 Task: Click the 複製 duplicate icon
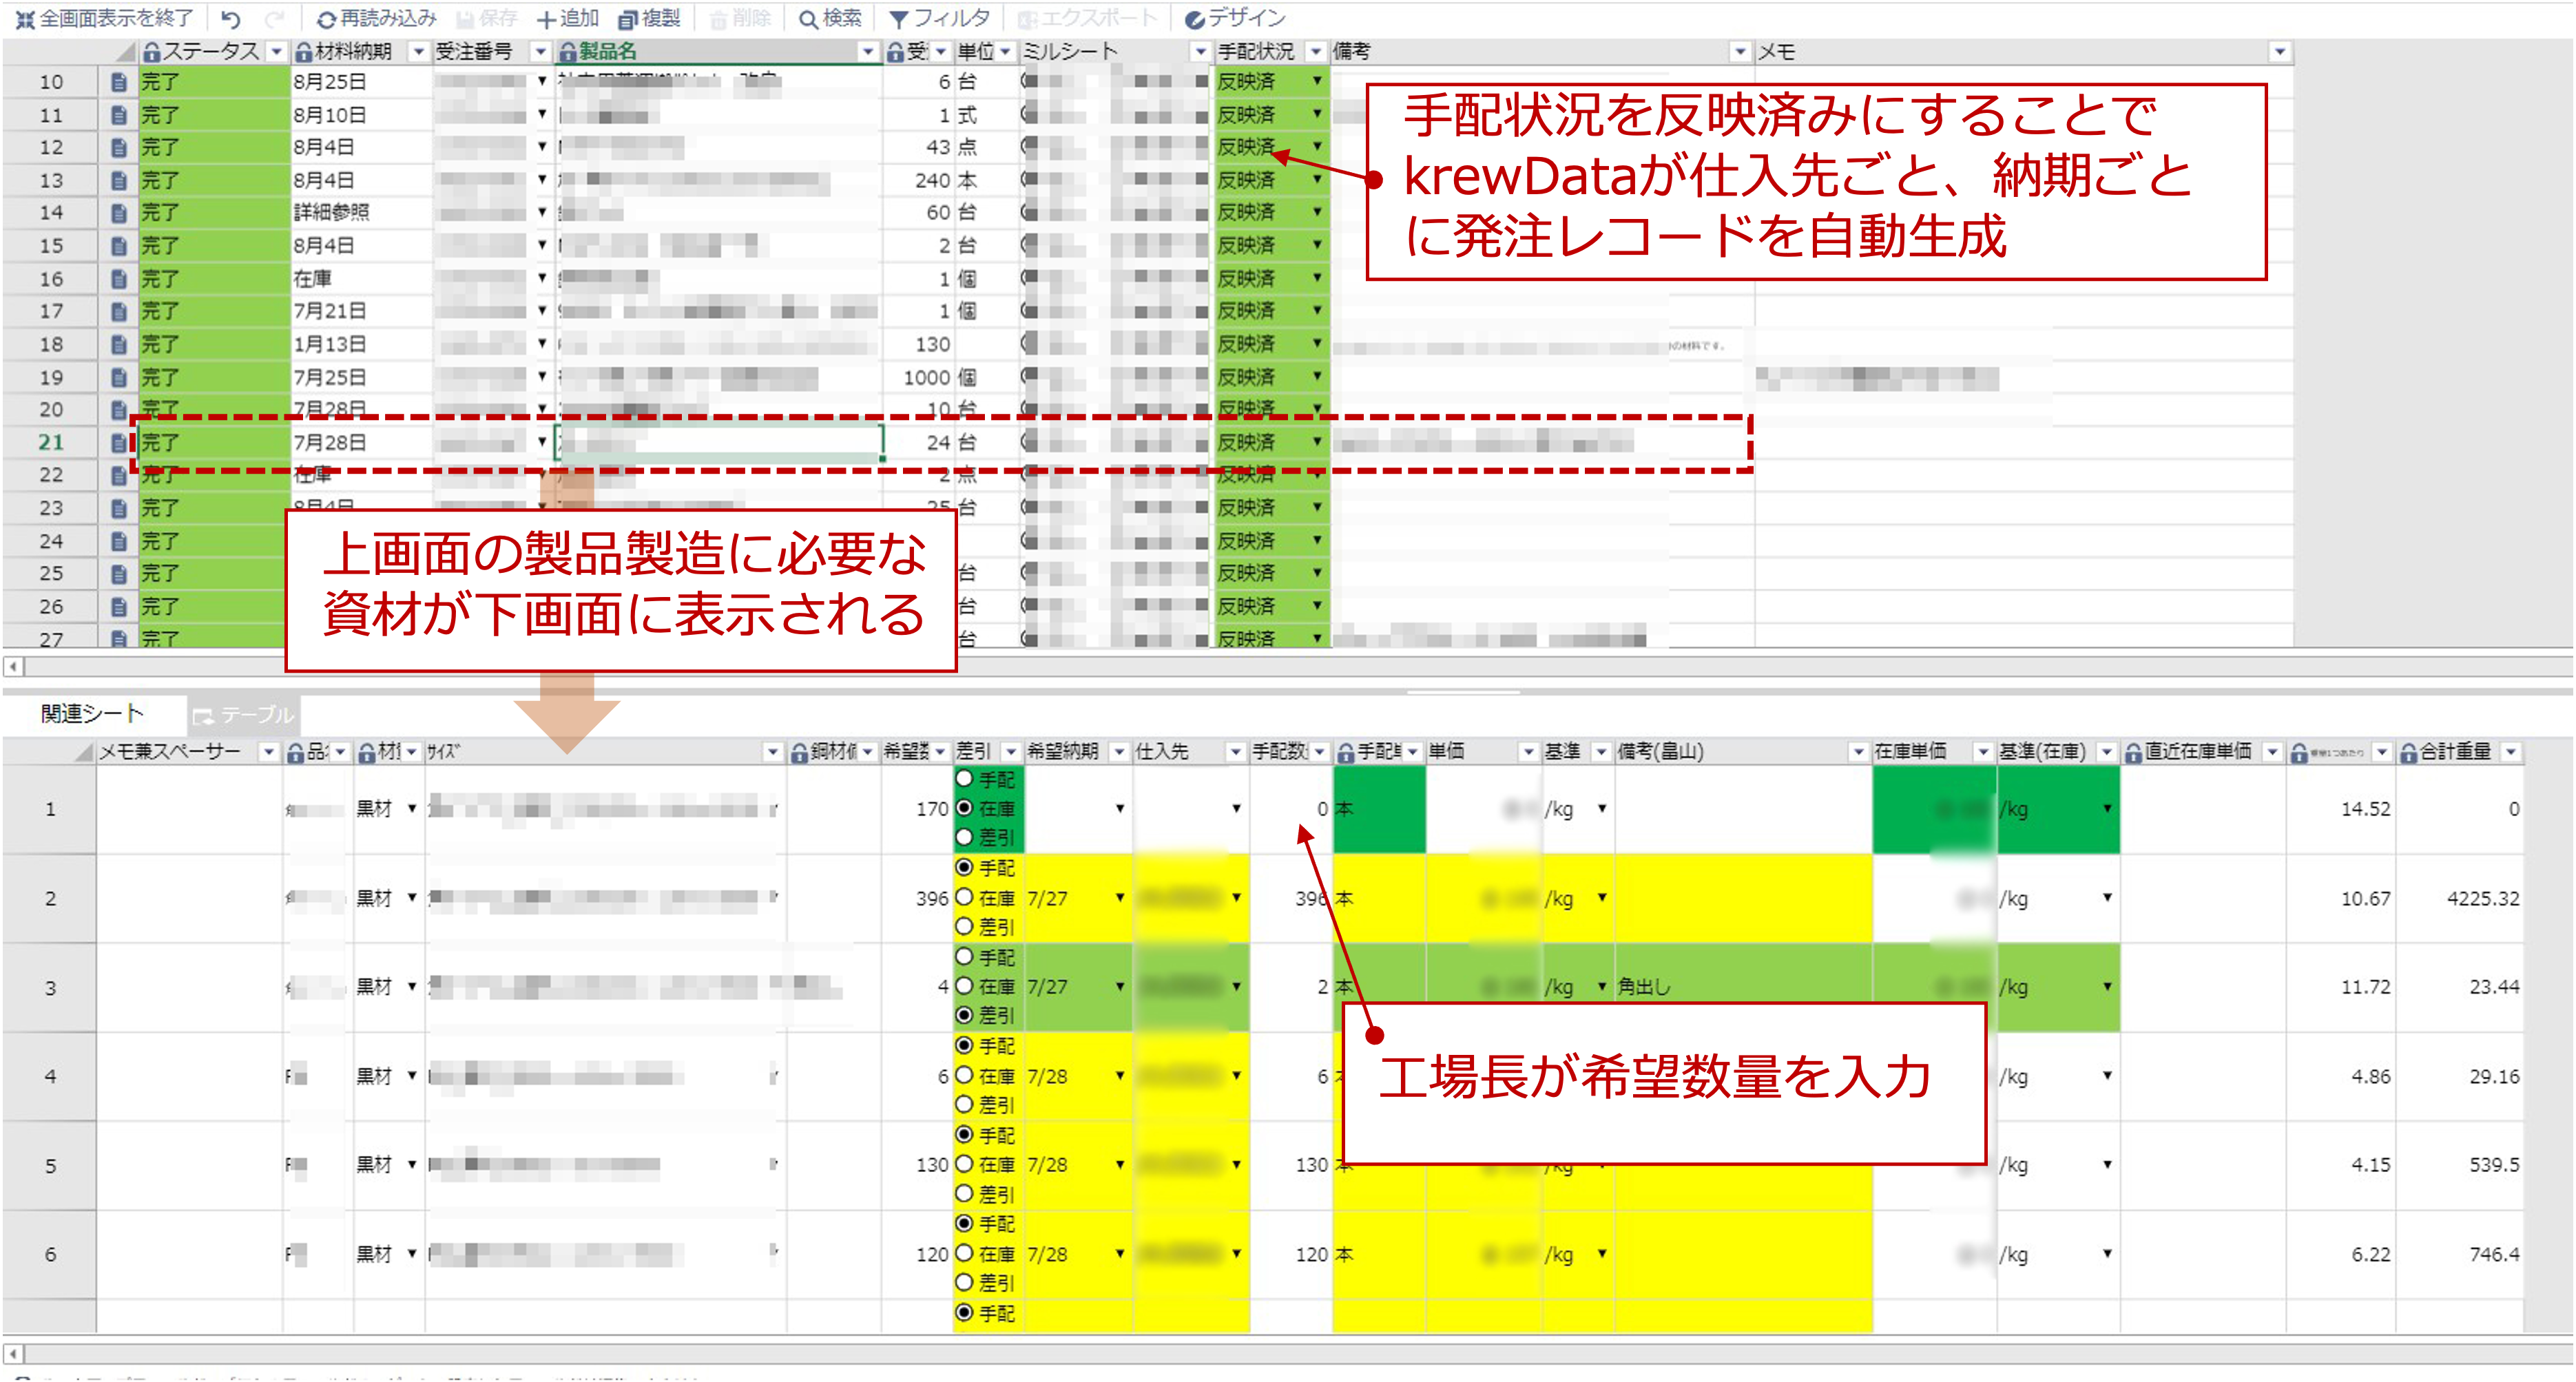coord(628,19)
